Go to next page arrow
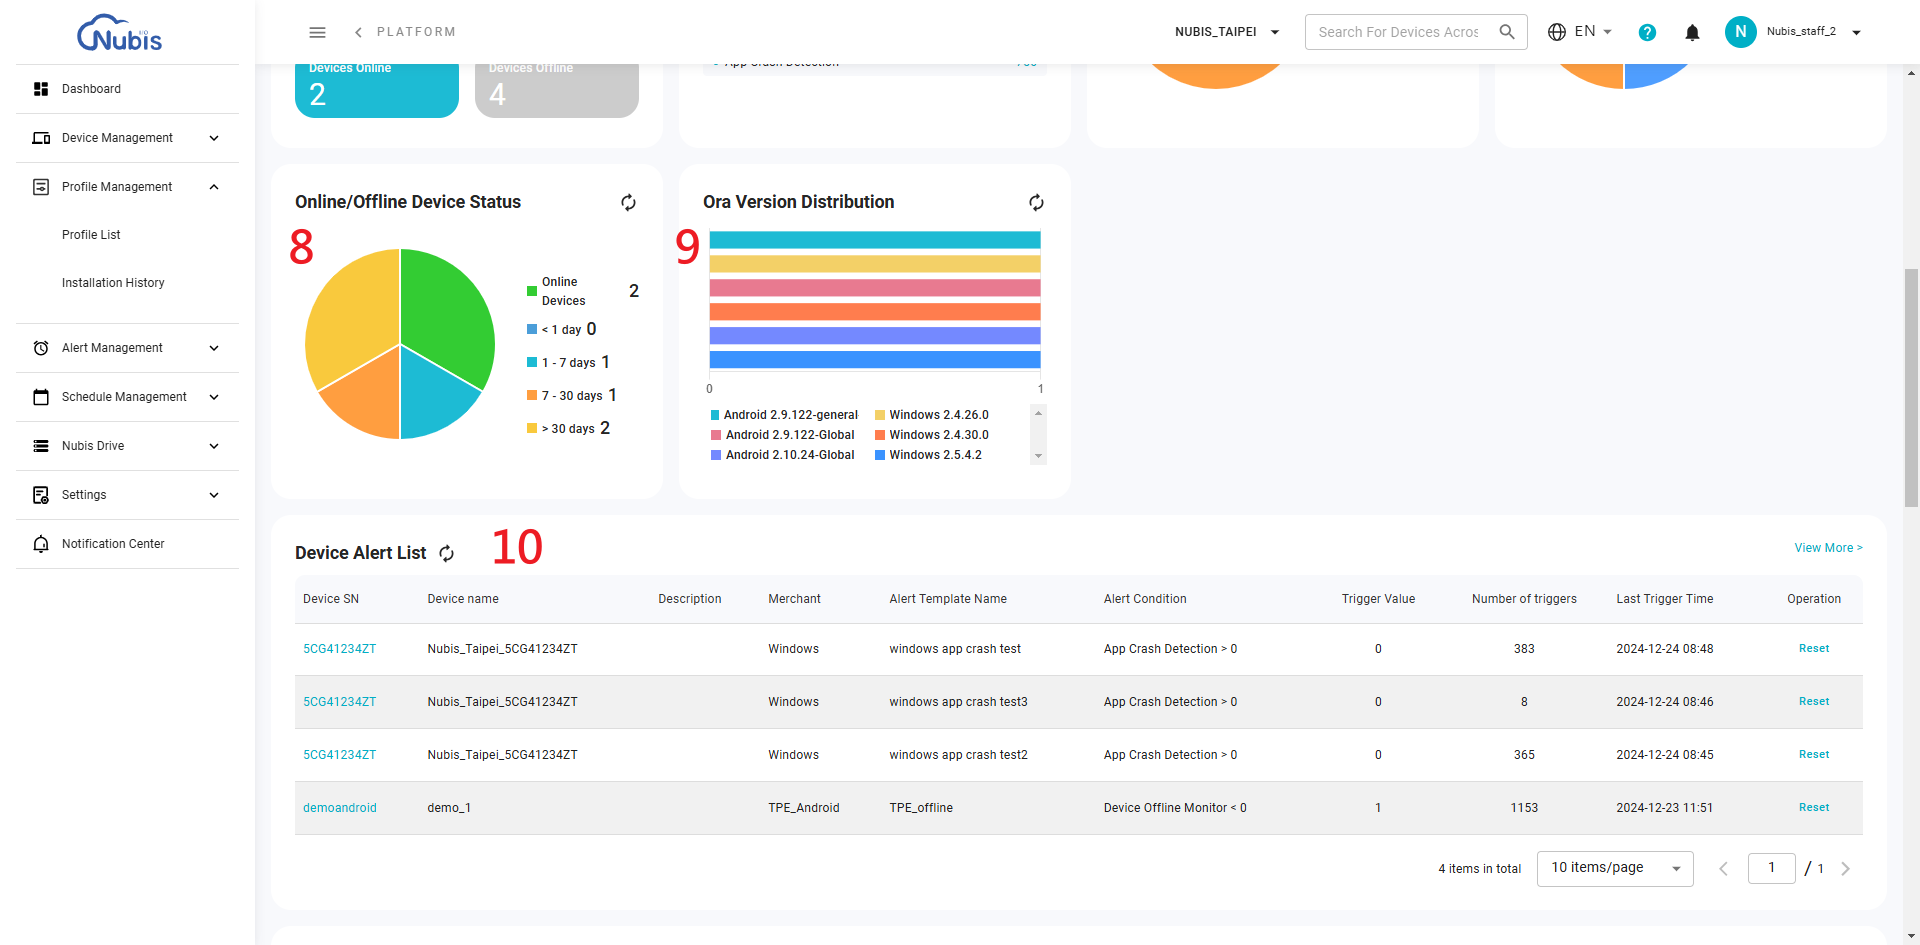The width and height of the screenshot is (1920, 945). (x=1846, y=869)
